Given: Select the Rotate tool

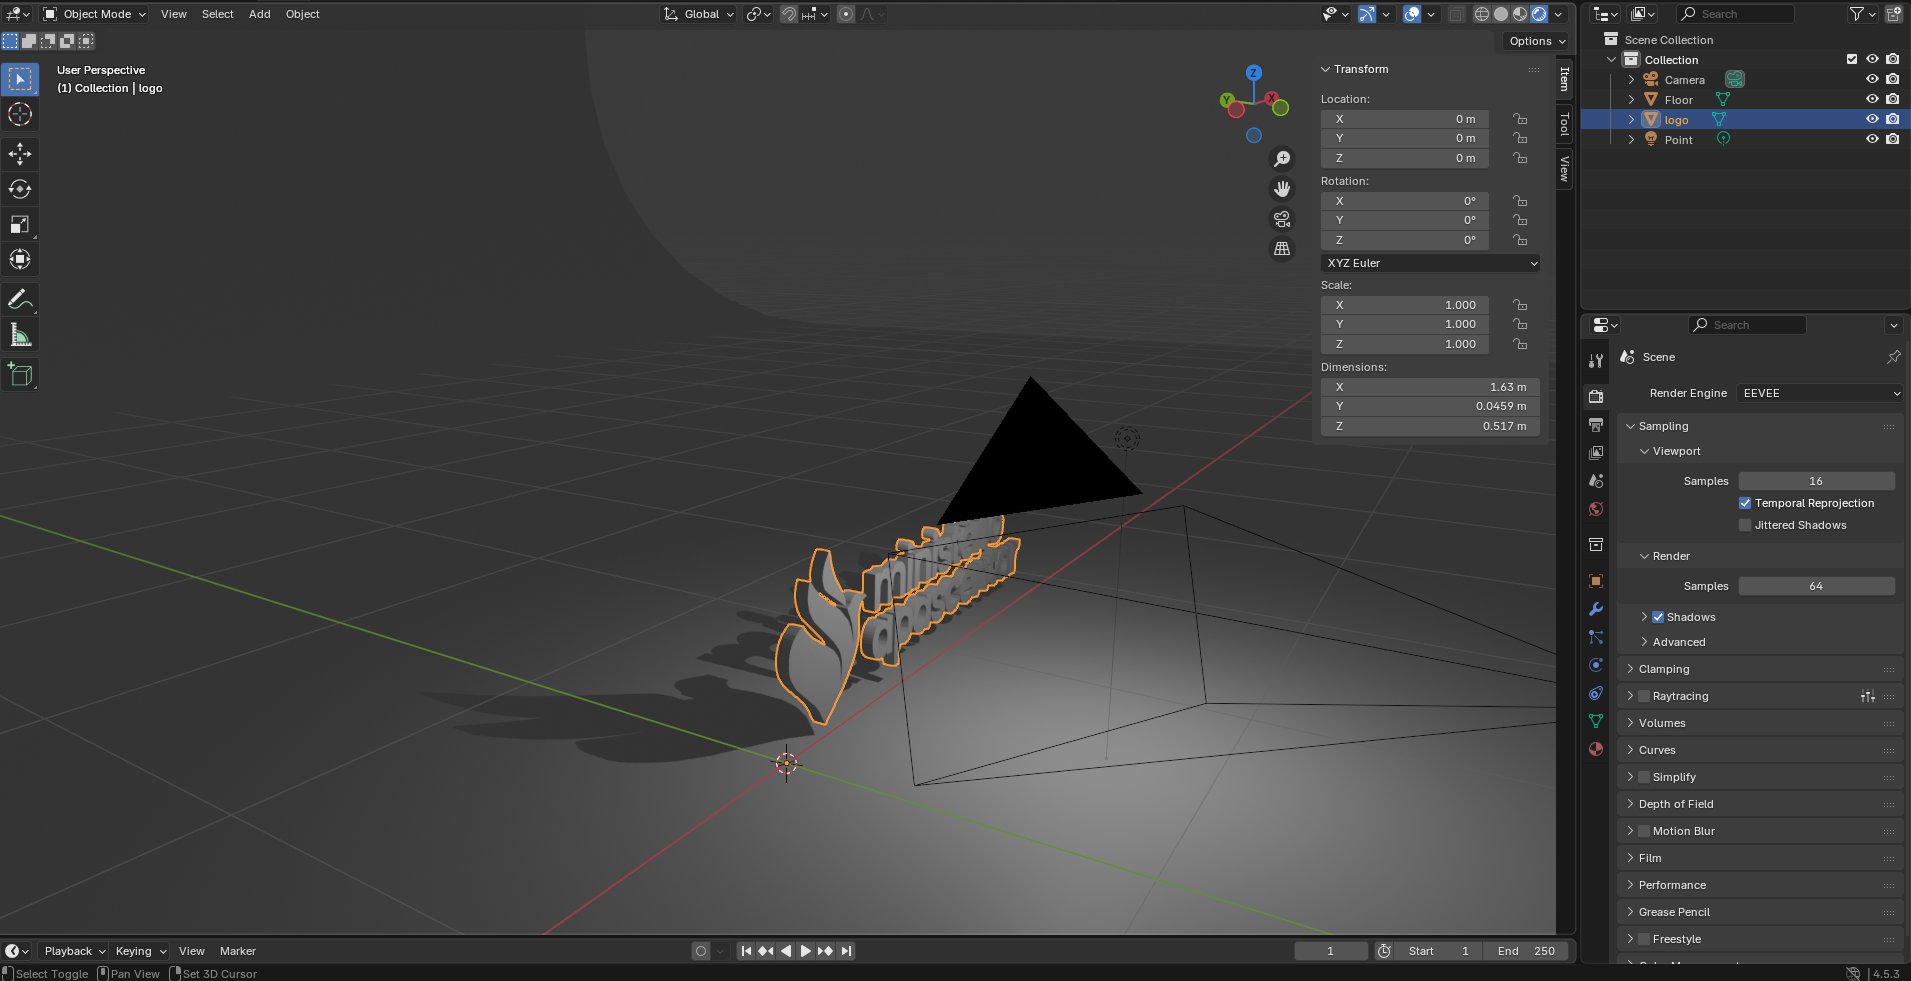Looking at the screenshot, I should (x=20, y=189).
